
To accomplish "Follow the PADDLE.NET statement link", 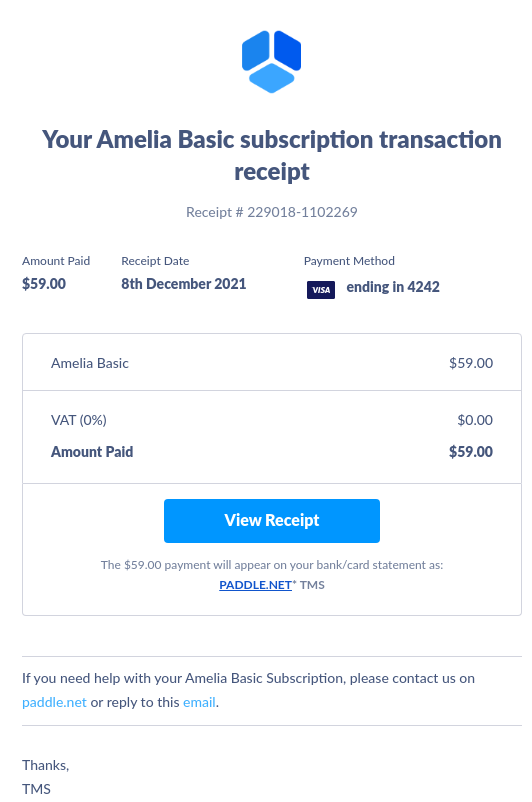I will (255, 585).
